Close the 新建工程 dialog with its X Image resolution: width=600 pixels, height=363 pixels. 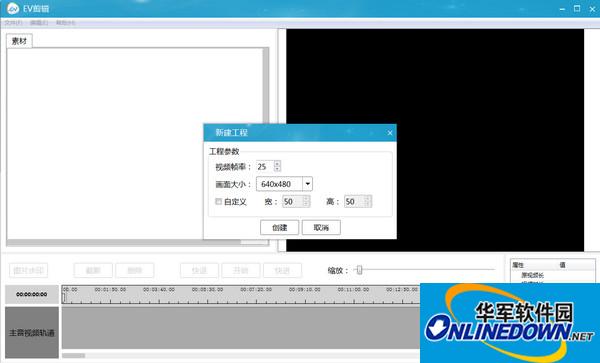[x=390, y=133]
